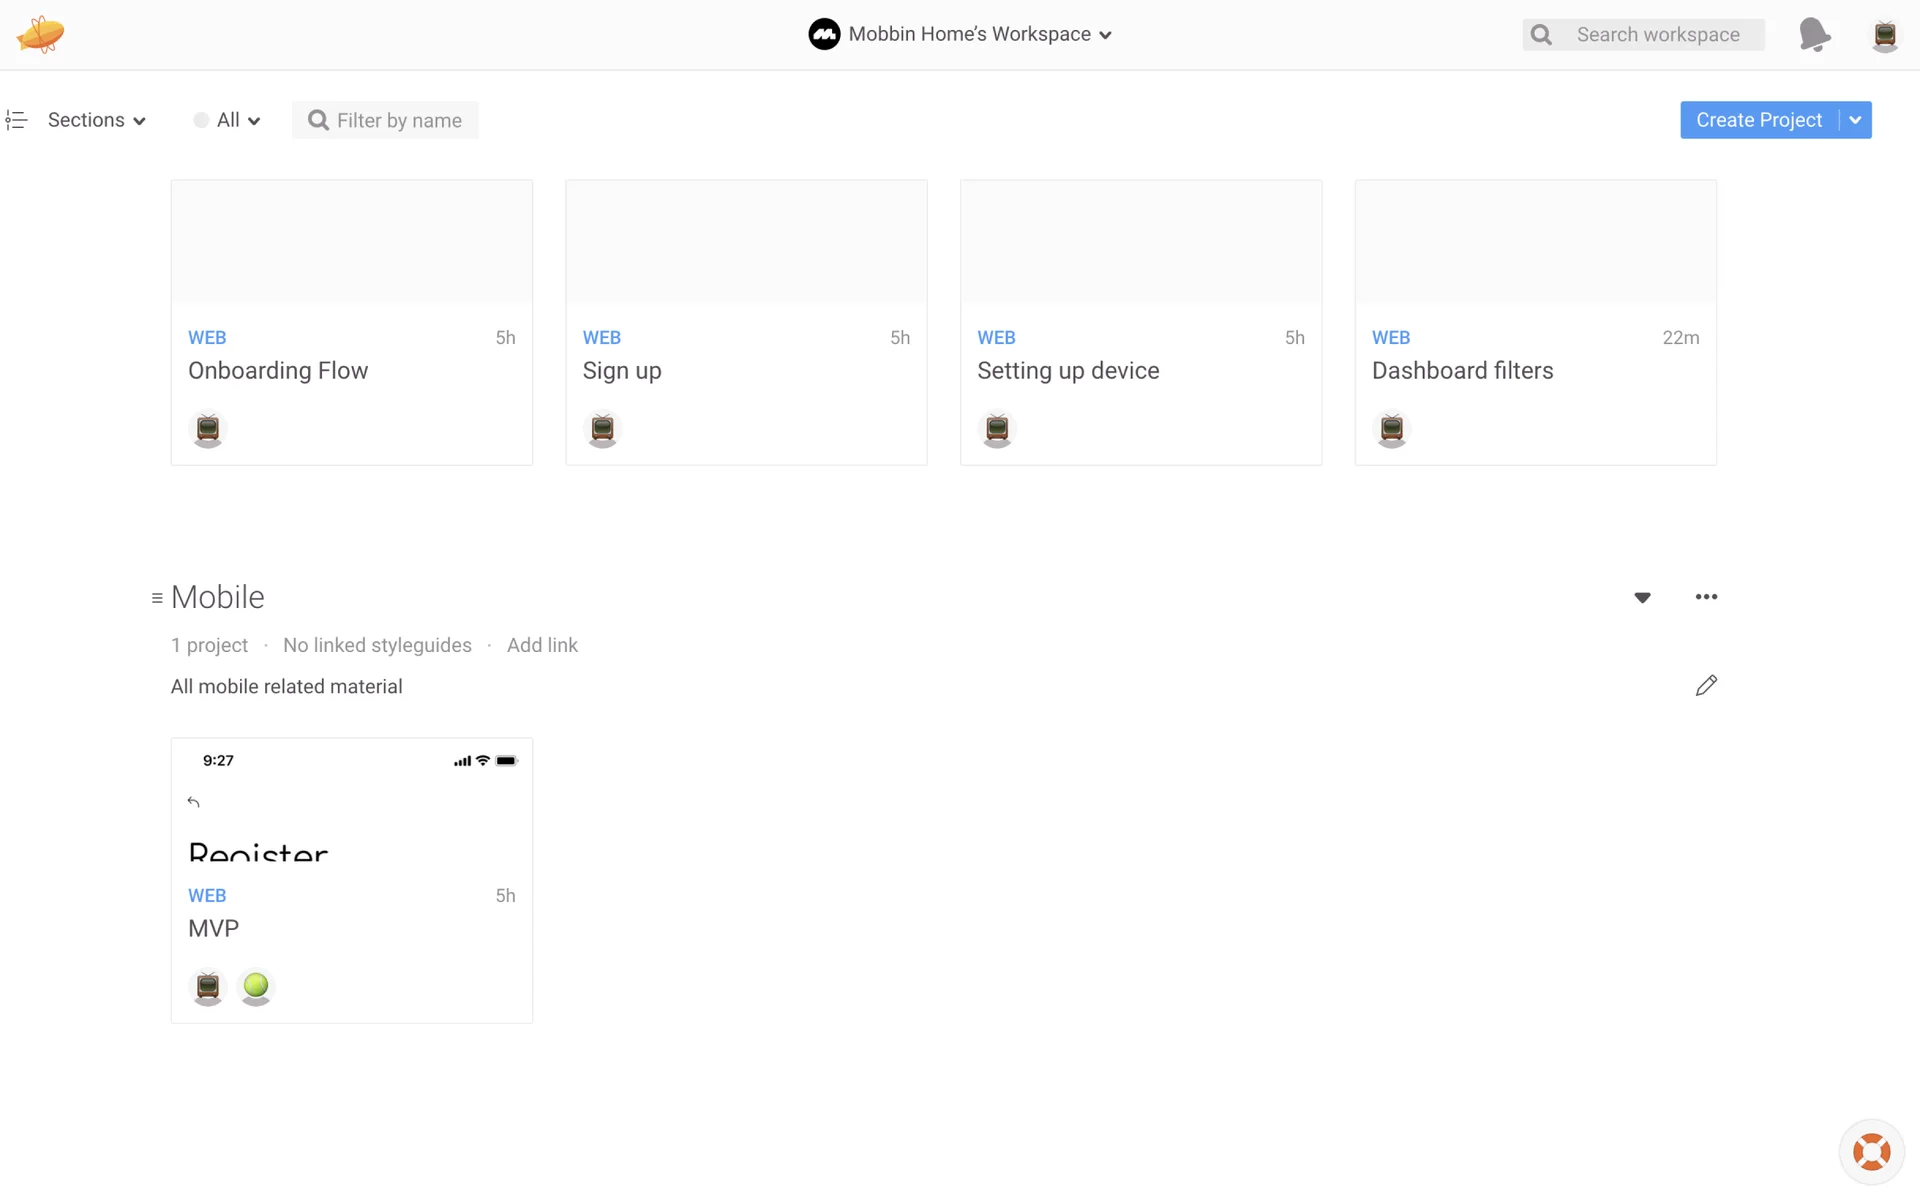Focus the Search workspace field

coord(1657,35)
